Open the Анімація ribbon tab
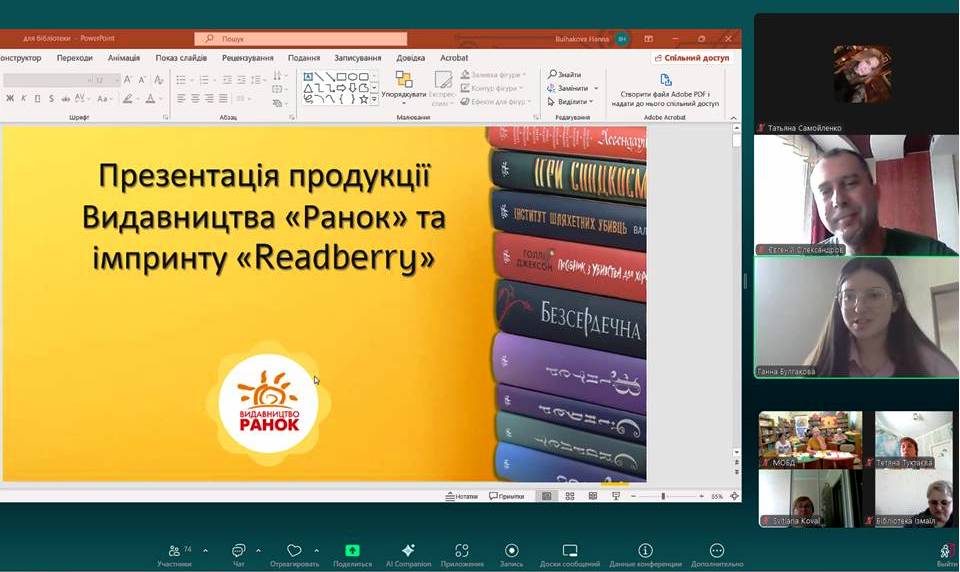 tap(124, 58)
